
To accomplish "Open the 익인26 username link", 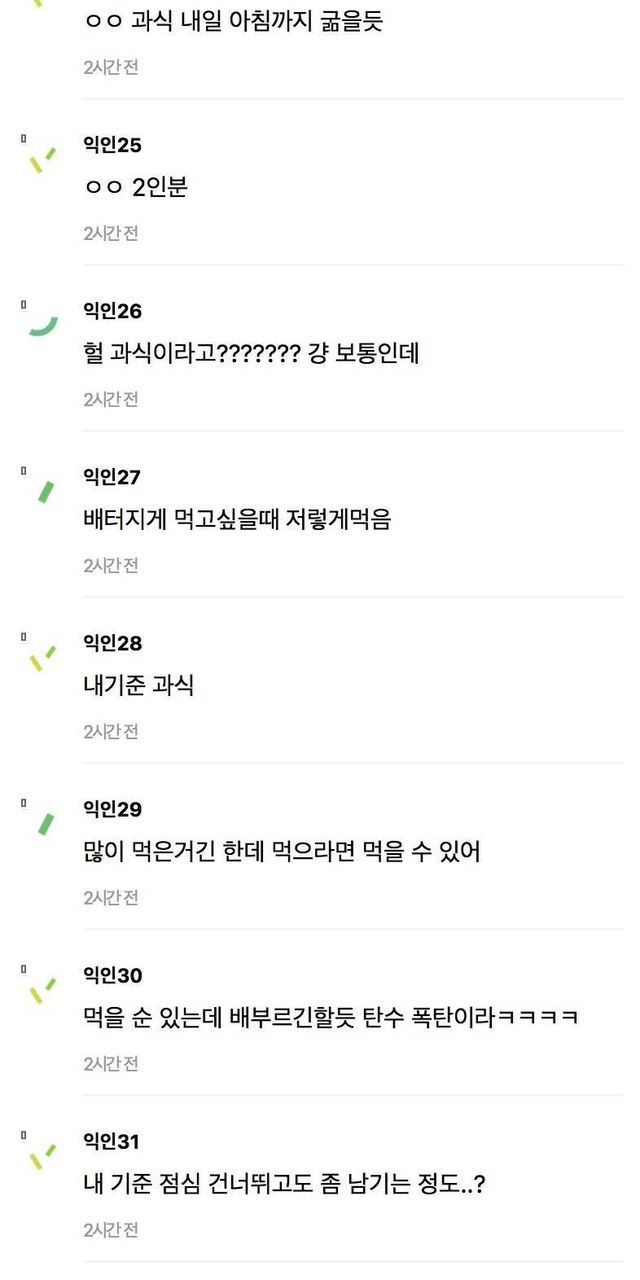I will (112, 312).
